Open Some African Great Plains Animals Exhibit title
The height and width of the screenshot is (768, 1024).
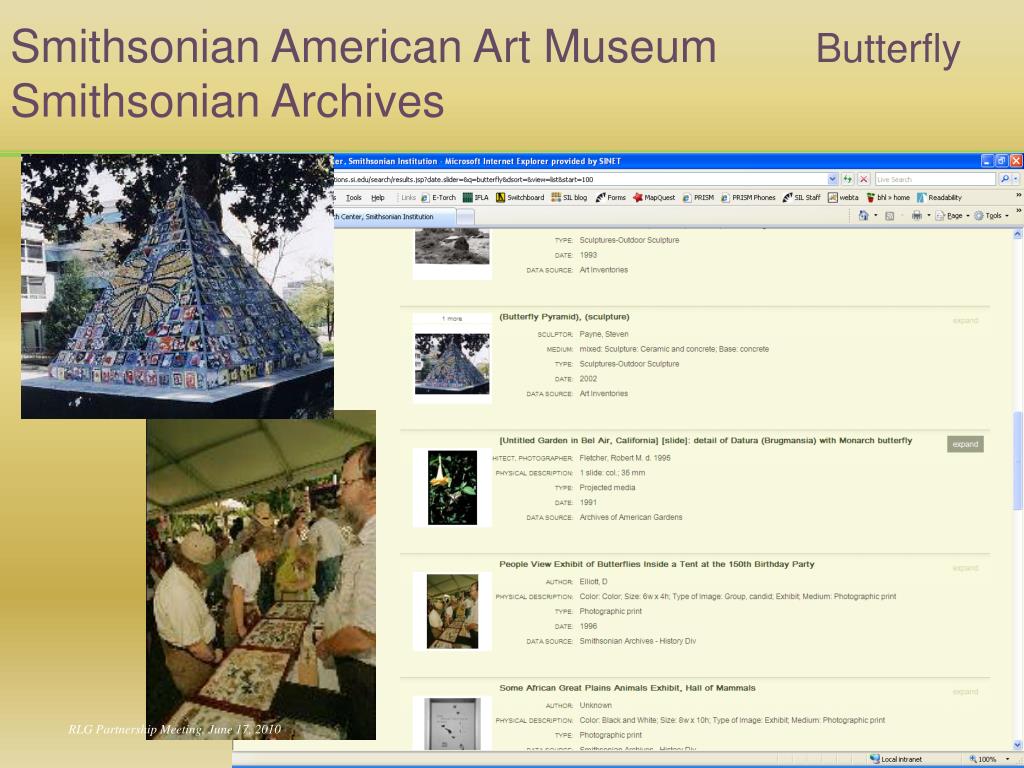click(x=627, y=688)
